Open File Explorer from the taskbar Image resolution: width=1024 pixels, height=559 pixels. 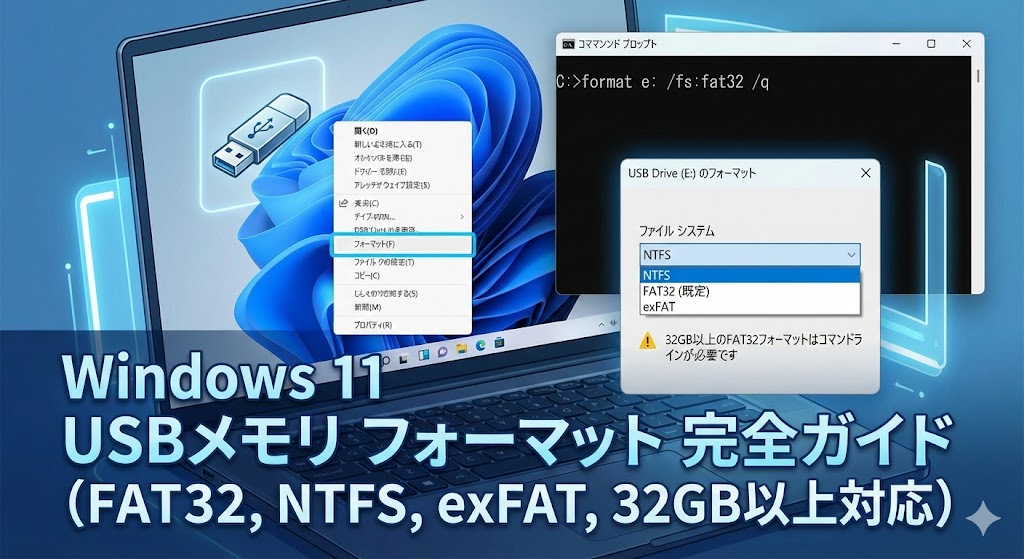(462, 349)
